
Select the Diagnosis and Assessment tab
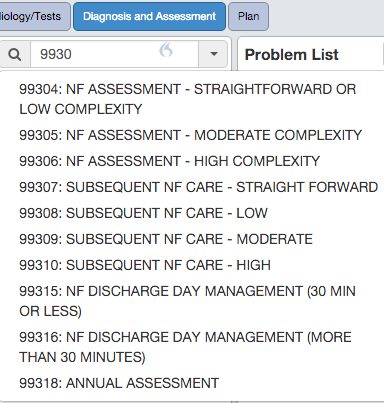149,16
